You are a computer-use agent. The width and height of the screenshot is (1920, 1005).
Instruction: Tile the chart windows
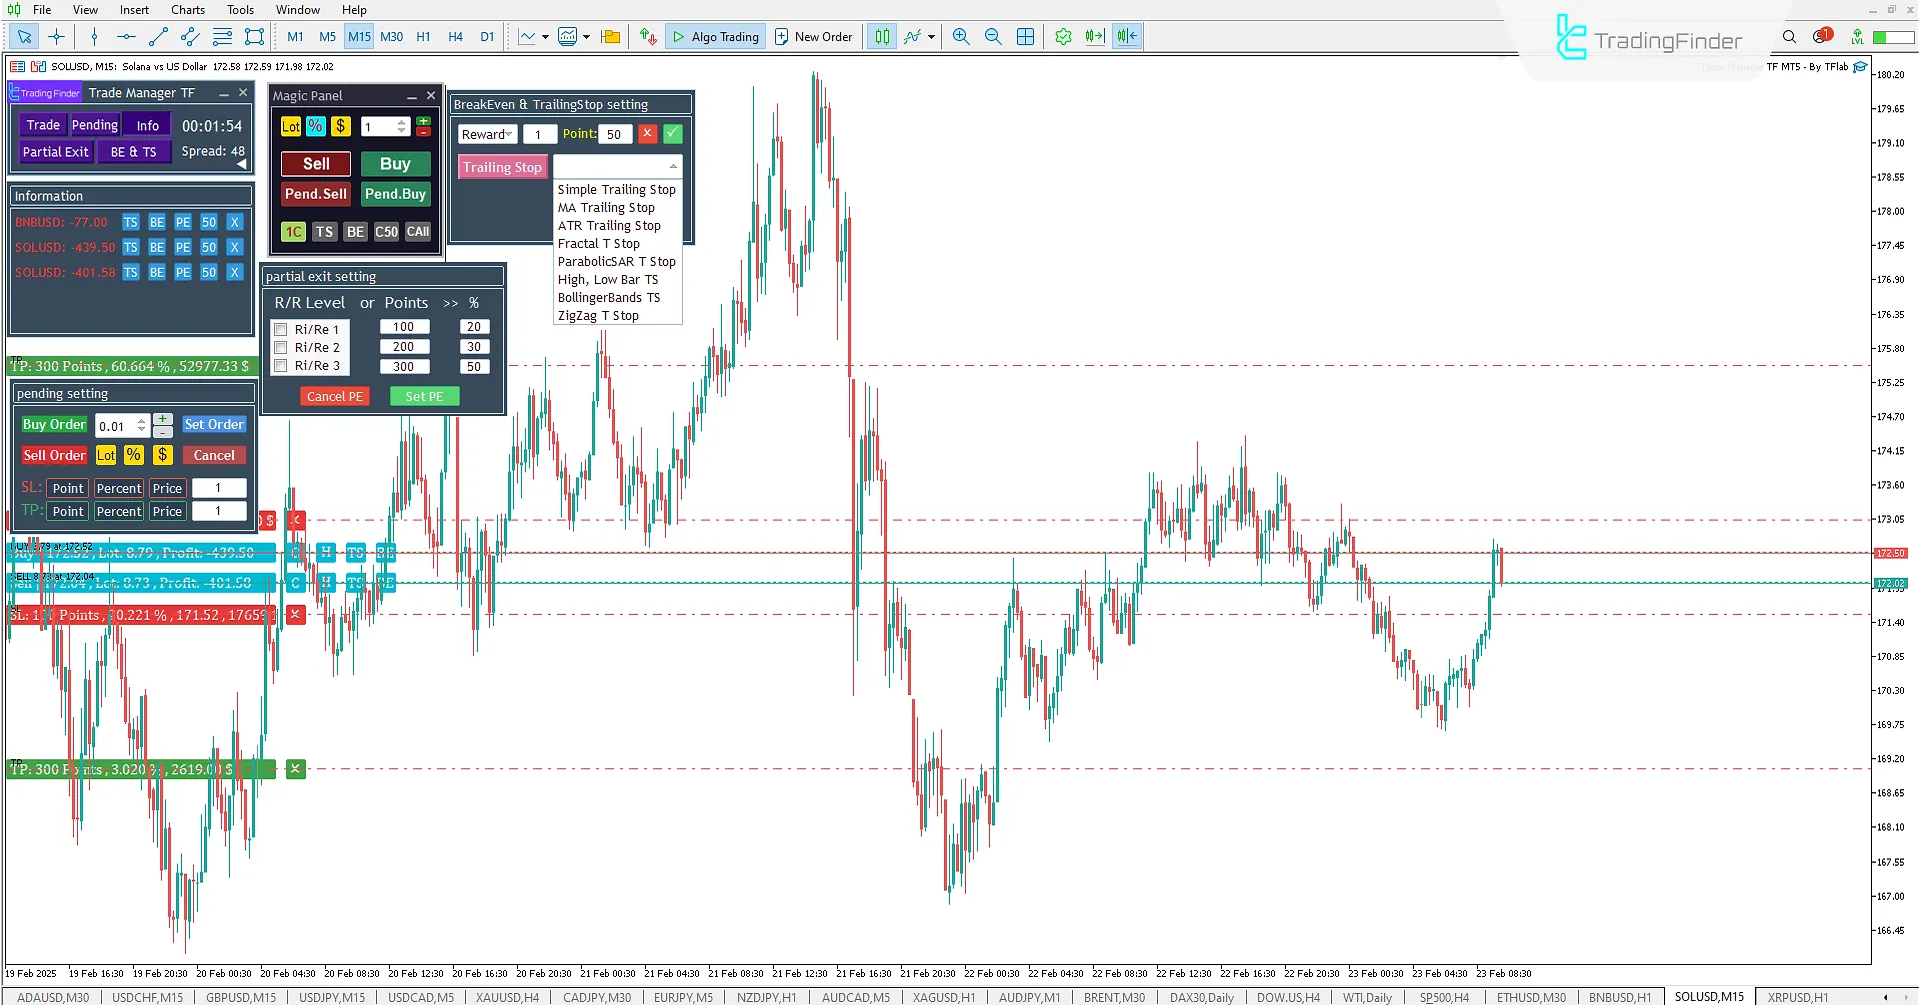pyautogui.click(x=1025, y=36)
